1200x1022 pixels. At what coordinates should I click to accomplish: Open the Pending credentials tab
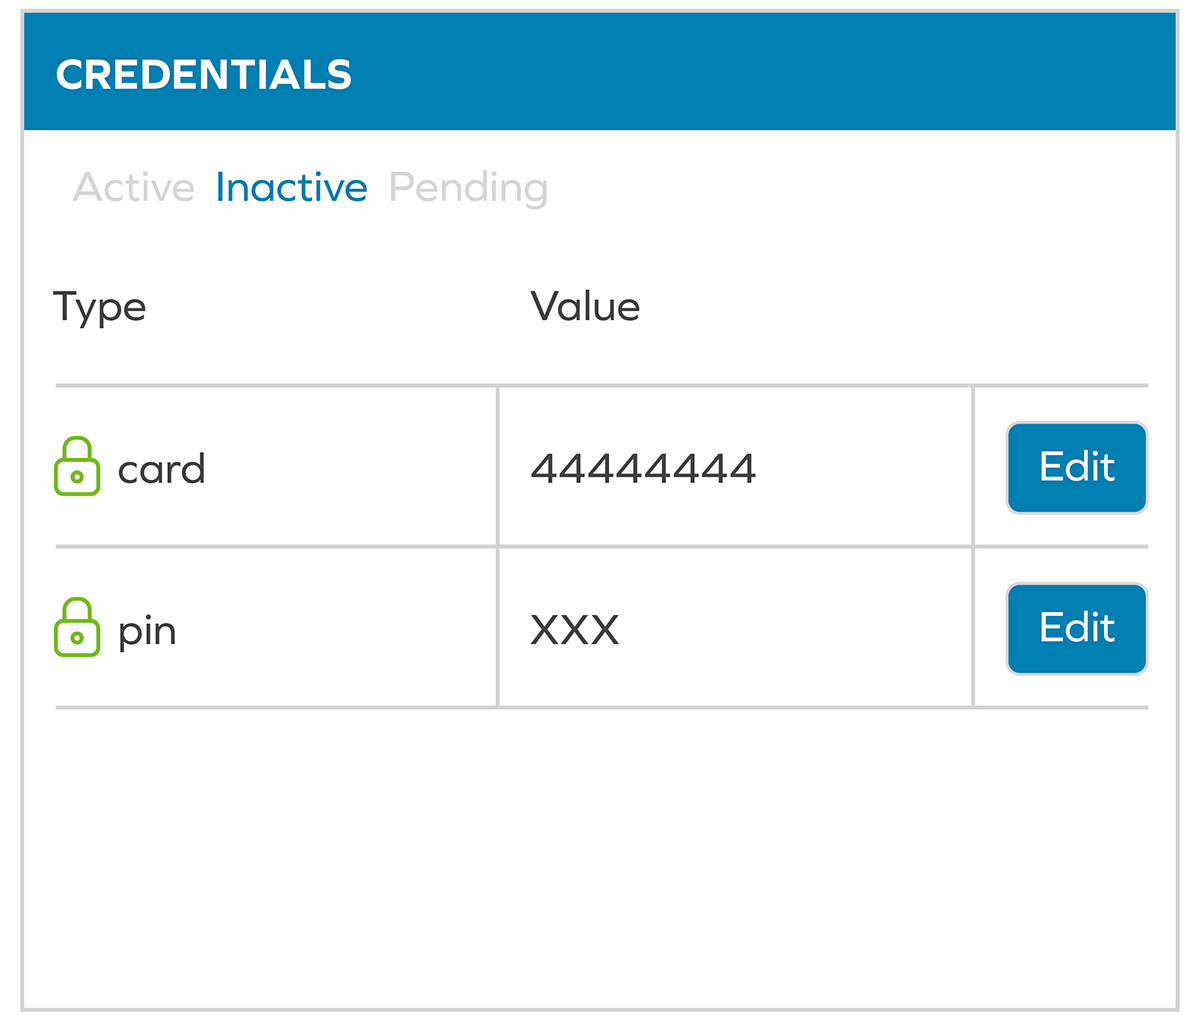(x=468, y=188)
